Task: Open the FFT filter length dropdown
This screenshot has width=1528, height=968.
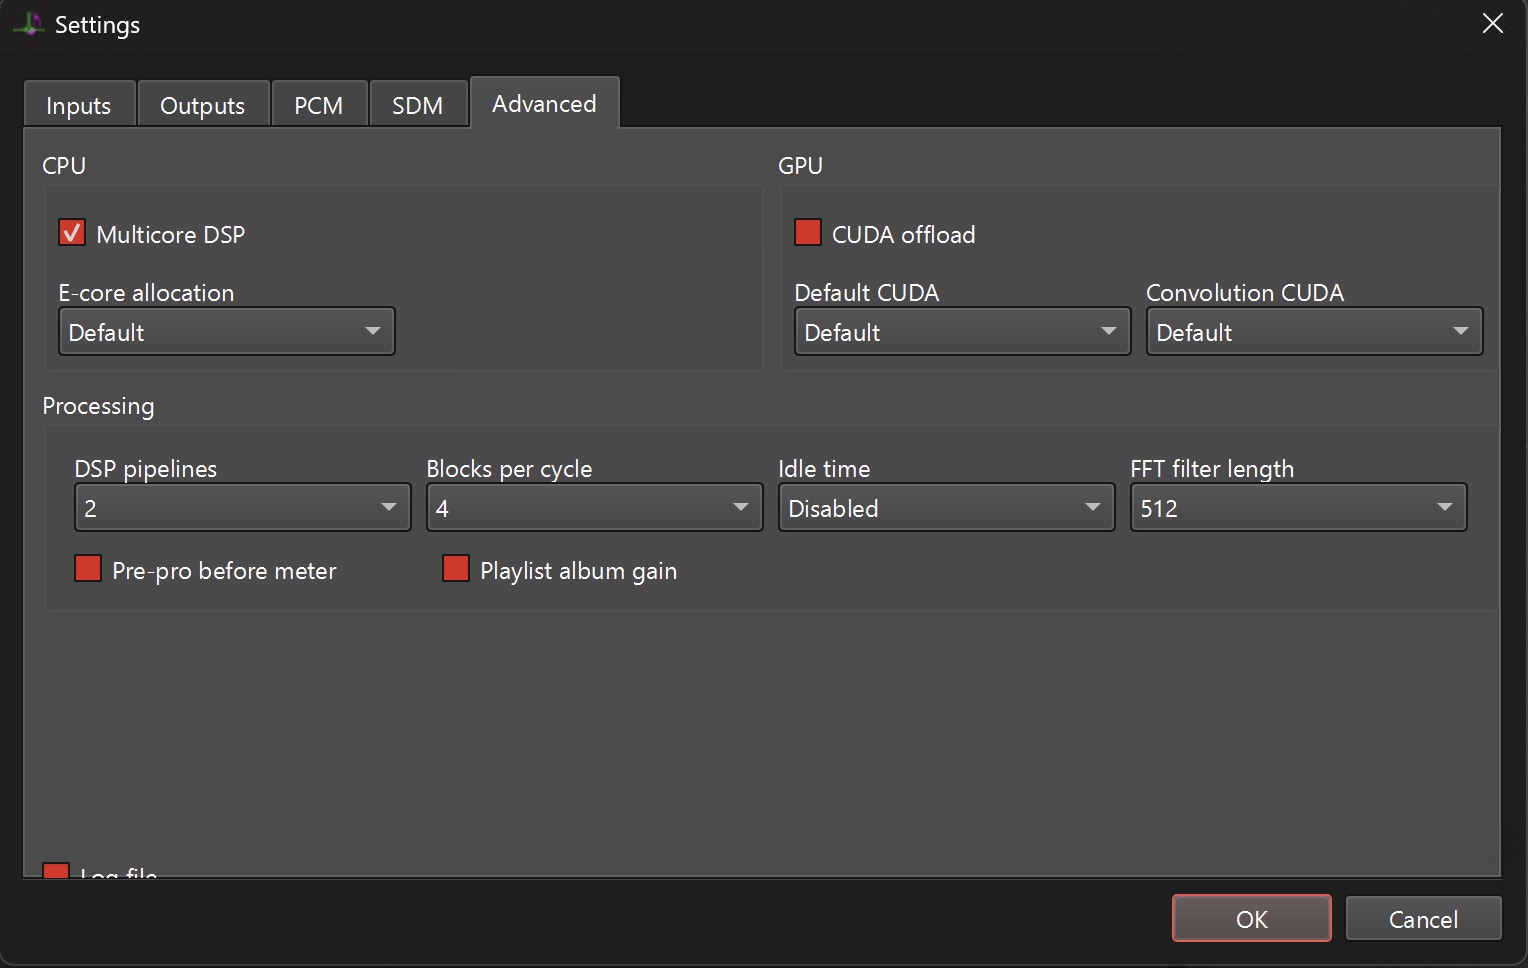Action: tap(1298, 507)
